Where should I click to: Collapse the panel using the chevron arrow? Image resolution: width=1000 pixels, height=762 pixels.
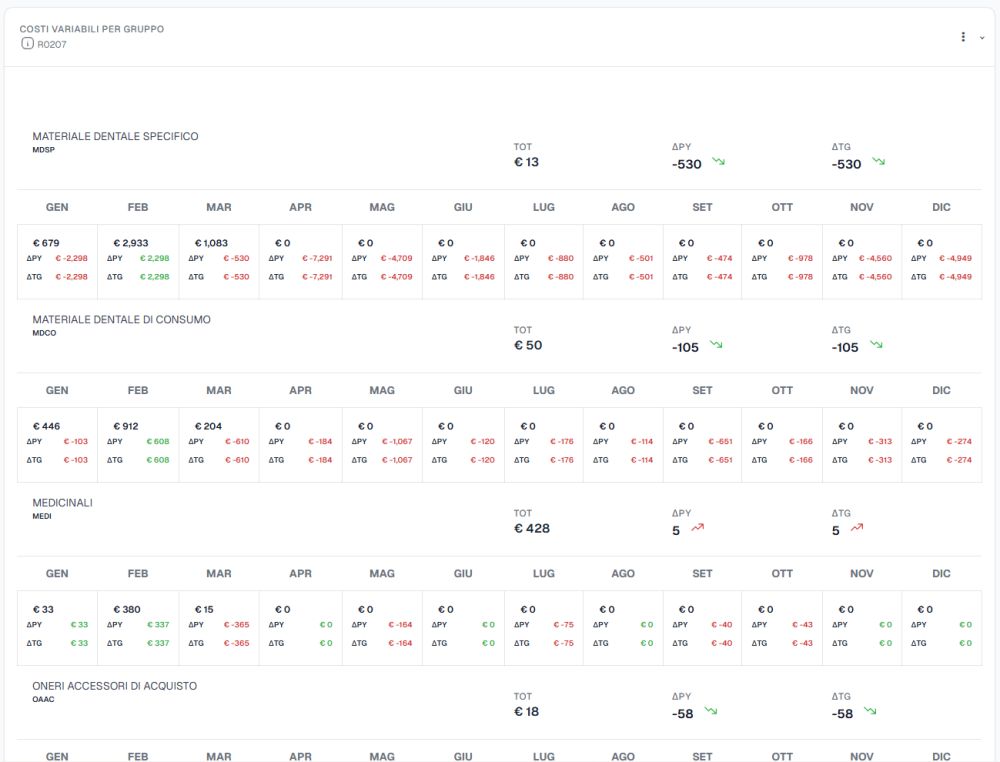pyautogui.click(x=982, y=38)
